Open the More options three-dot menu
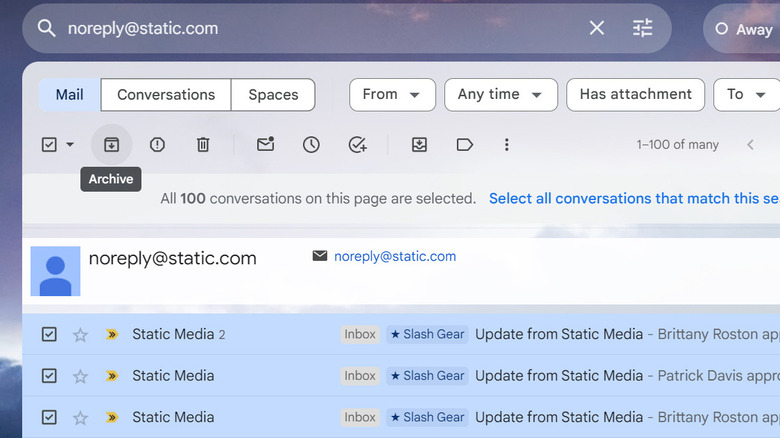 tap(507, 145)
